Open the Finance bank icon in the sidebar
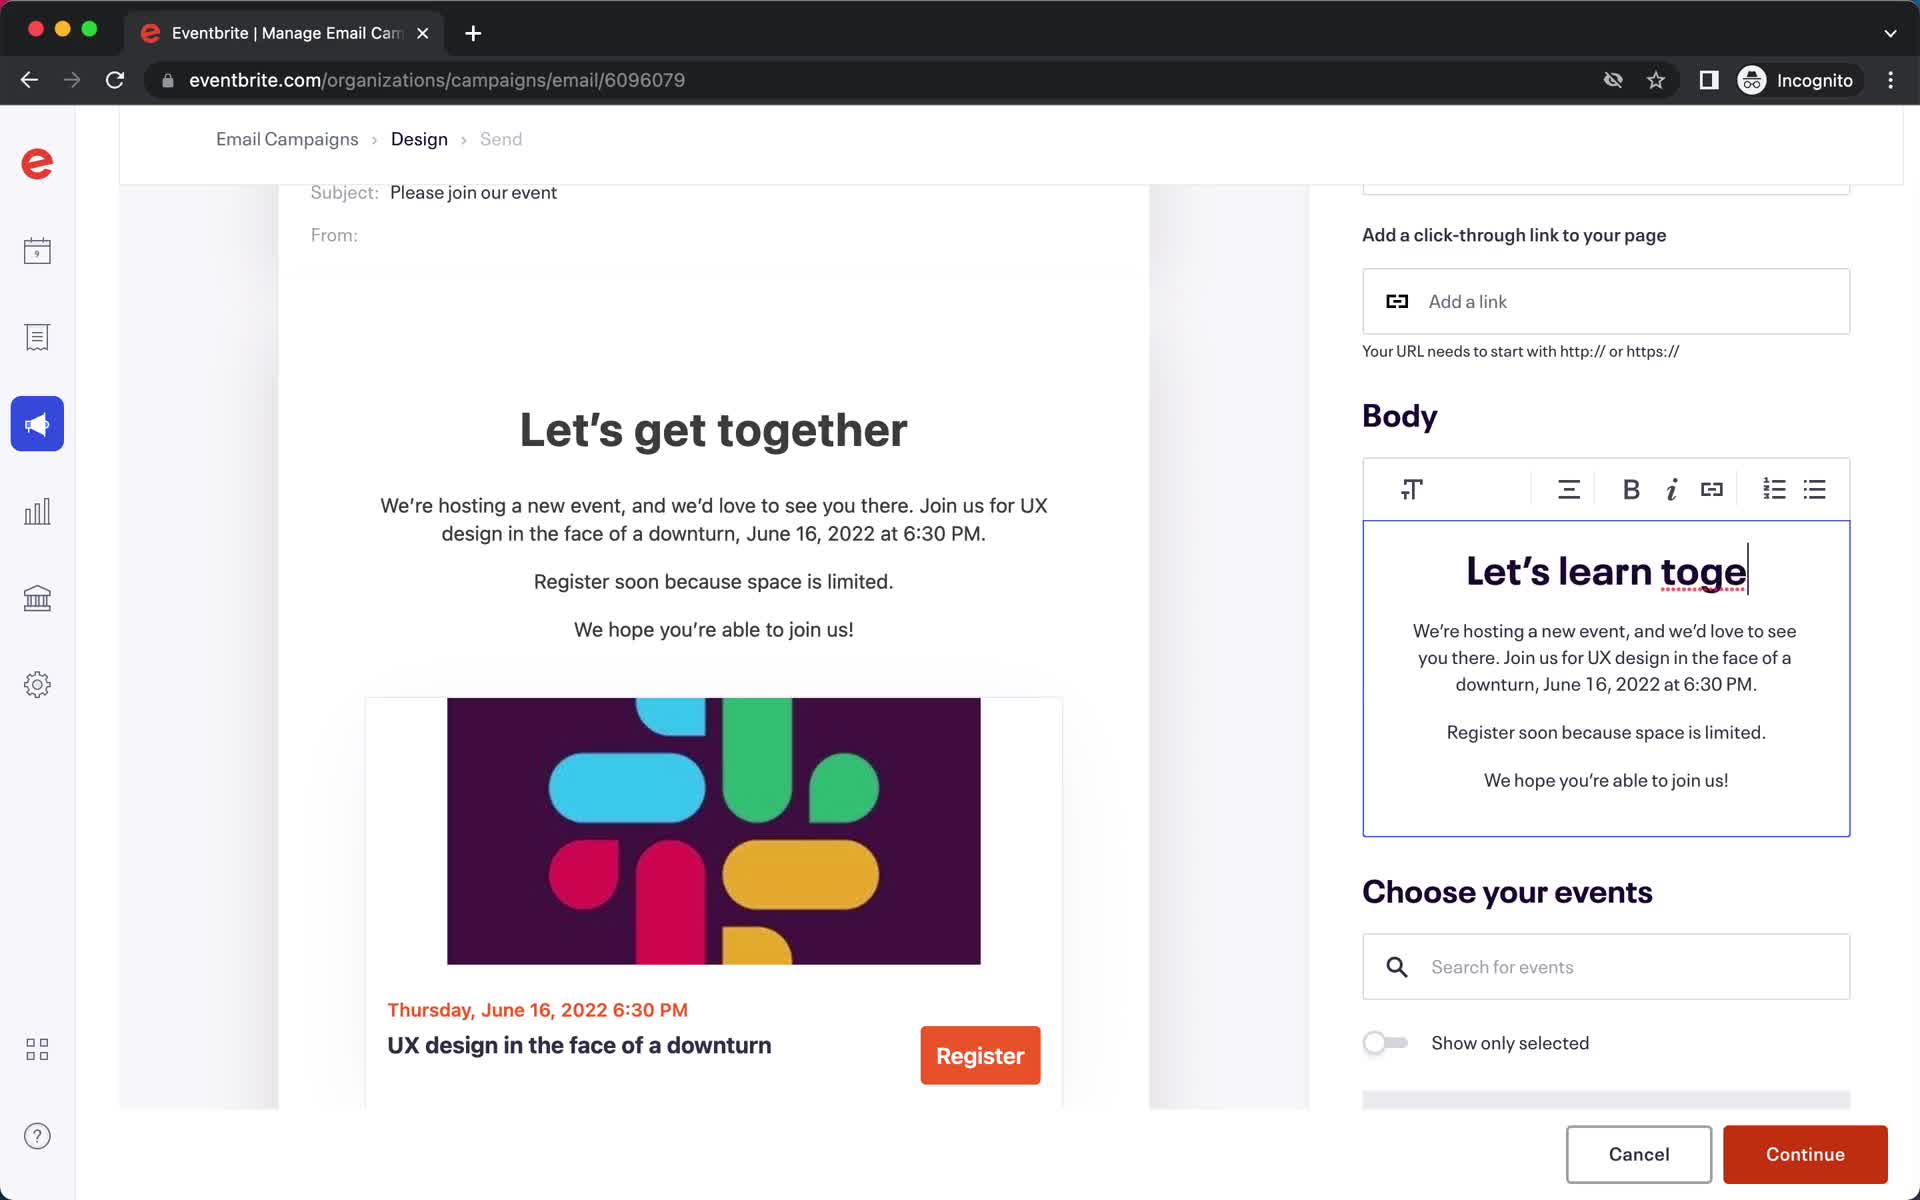Image resolution: width=1920 pixels, height=1200 pixels. [x=37, y=598]
